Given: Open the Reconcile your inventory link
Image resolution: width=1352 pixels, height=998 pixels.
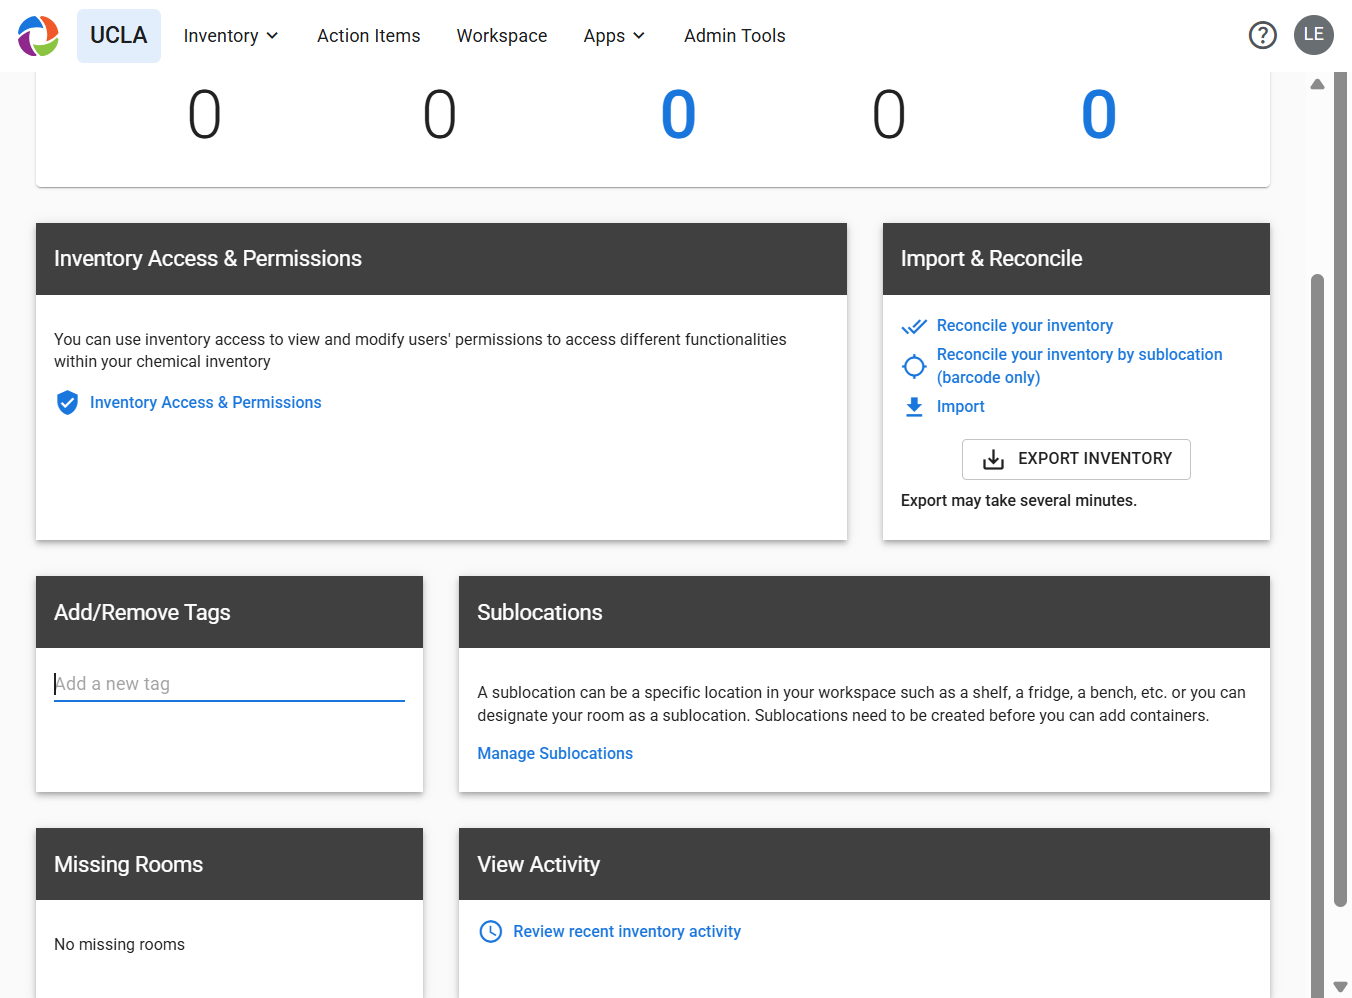Looking at the screenshot, I should pos(1025,326).
